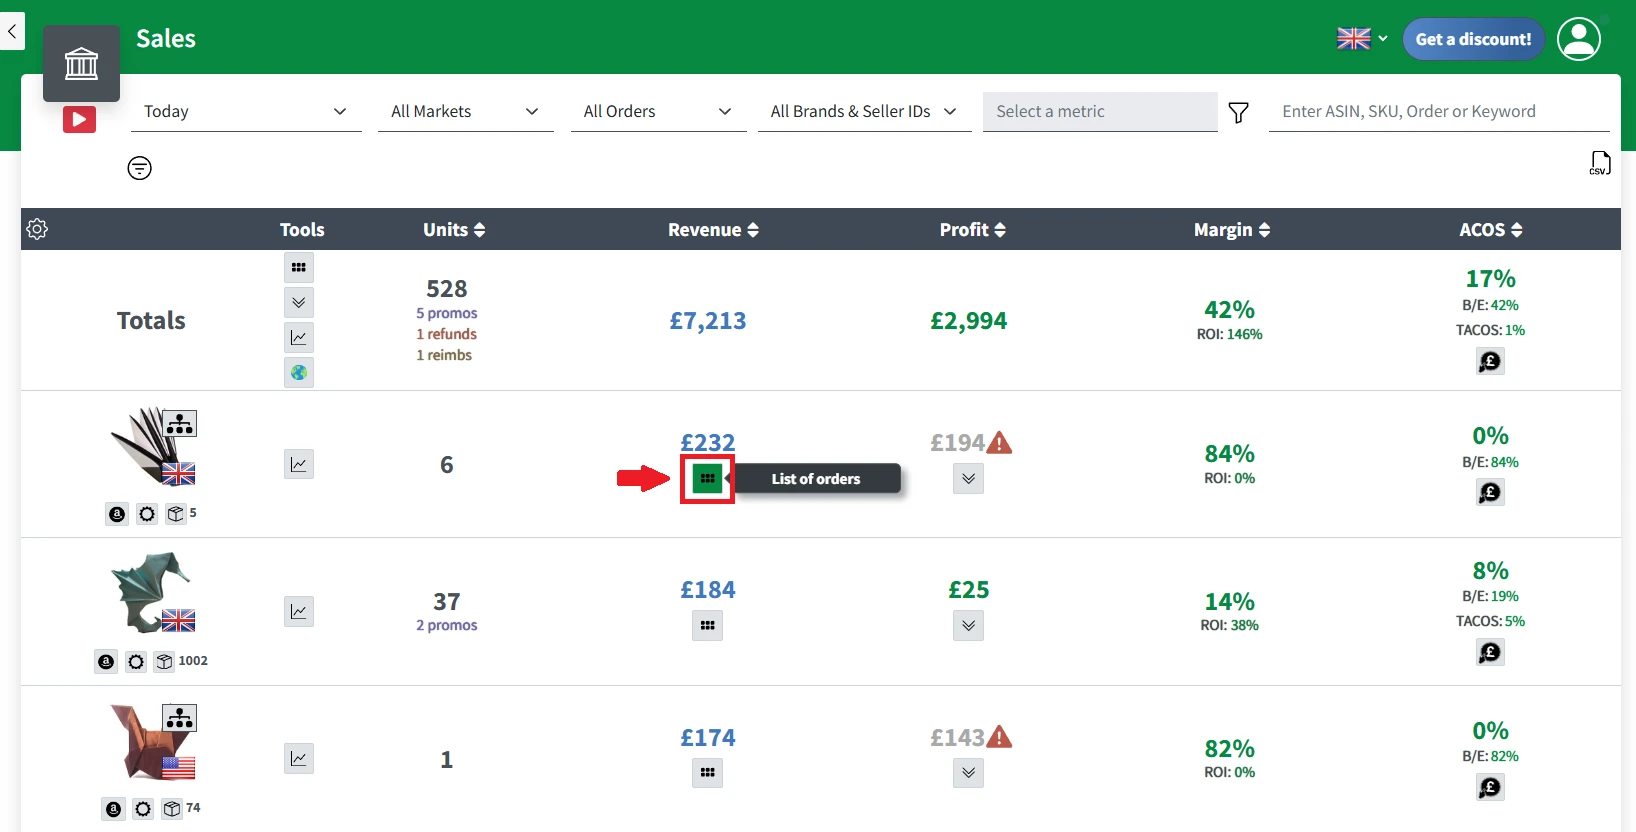Screen dimensions: 1636x832
Task: Open All Brands & Seller IDs dropdown
Action: coord(865,112)
